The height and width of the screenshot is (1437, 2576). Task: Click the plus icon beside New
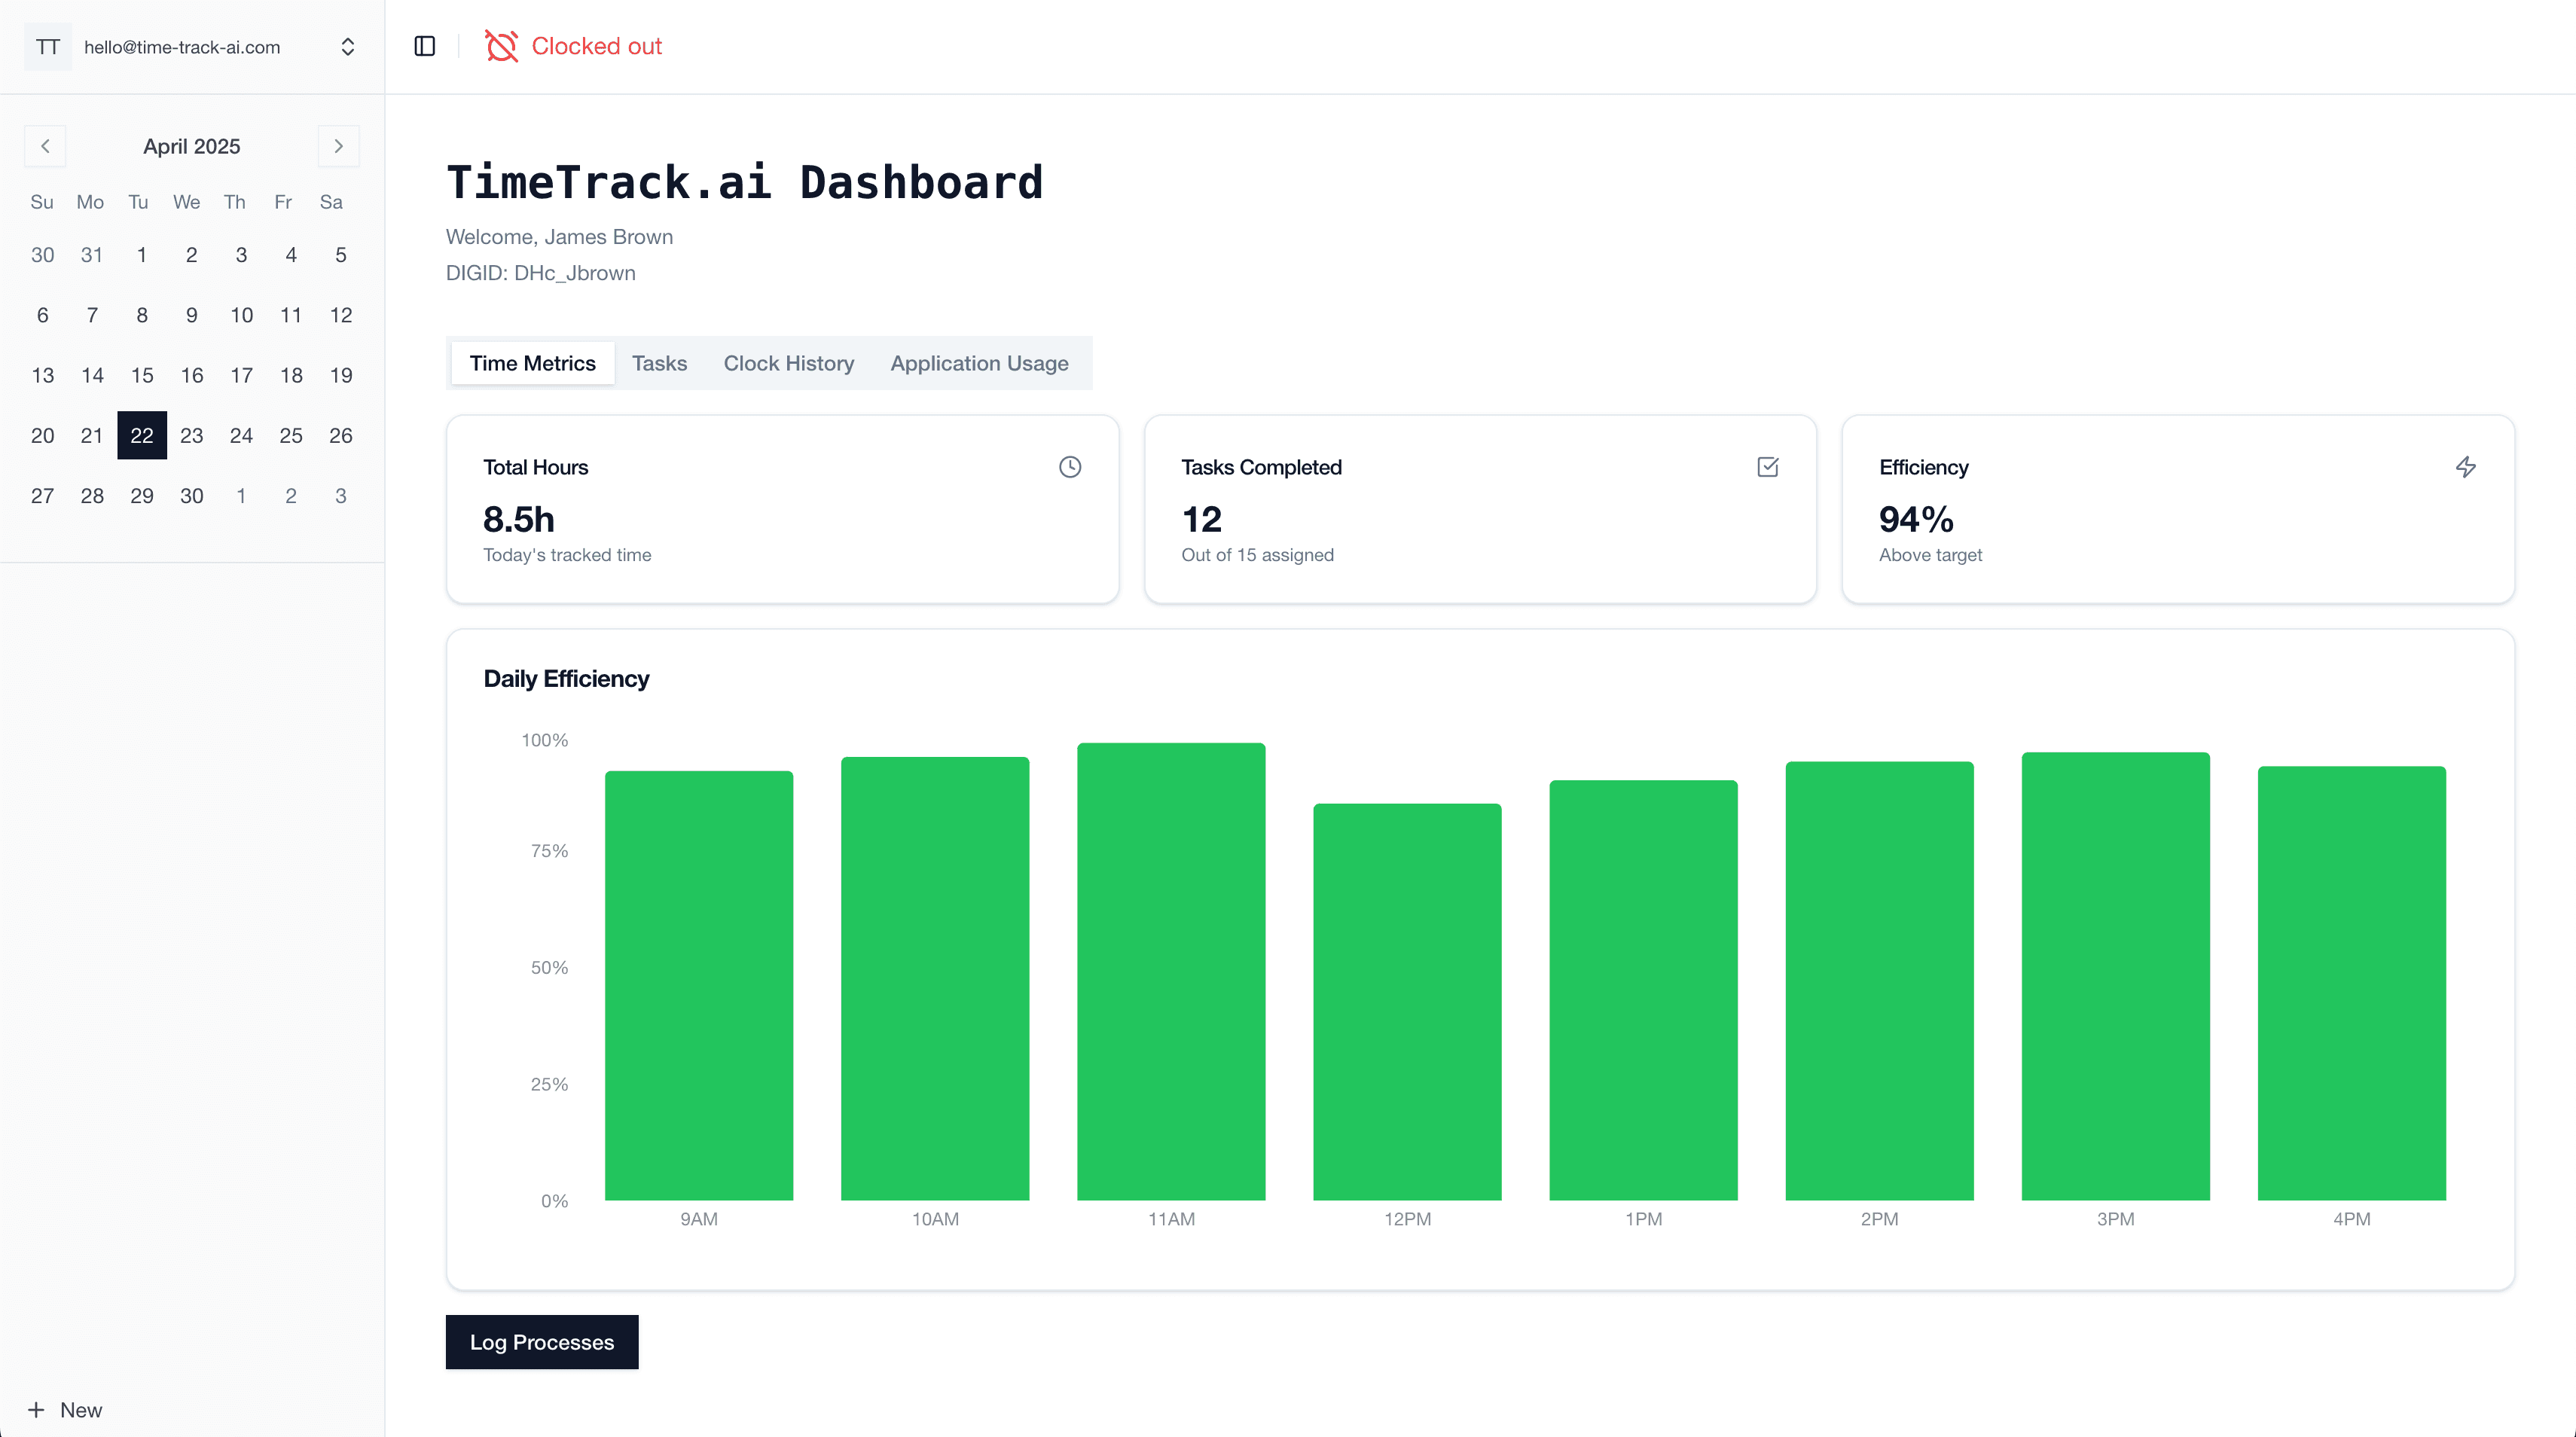click(36, 1410)
